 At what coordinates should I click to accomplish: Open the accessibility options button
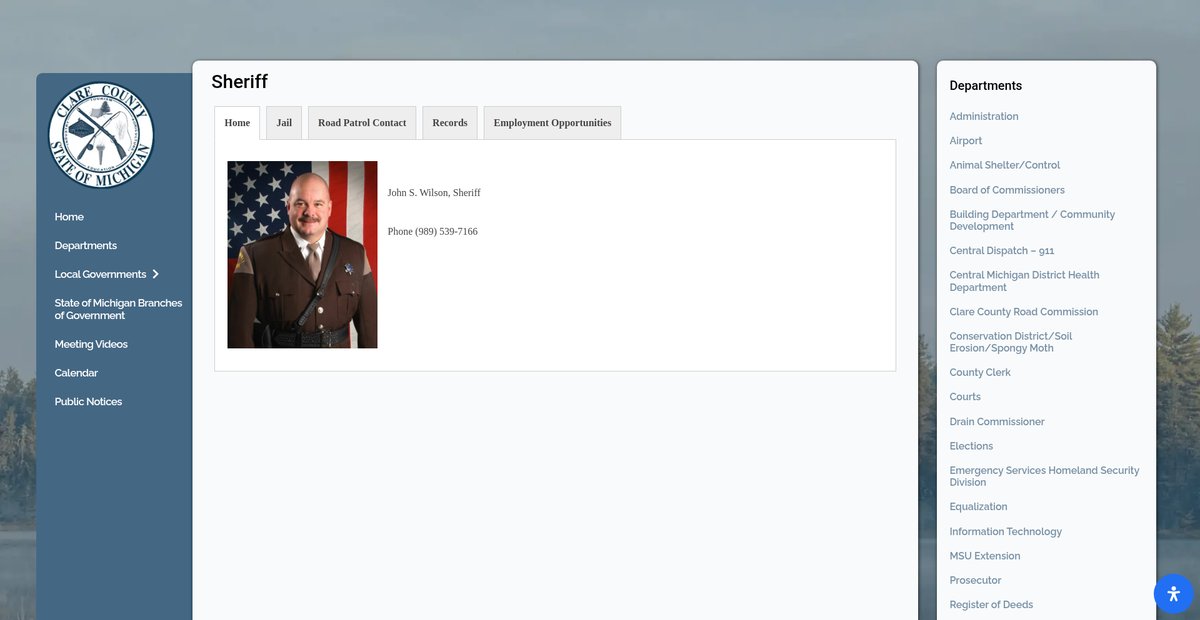(1173, 593)
